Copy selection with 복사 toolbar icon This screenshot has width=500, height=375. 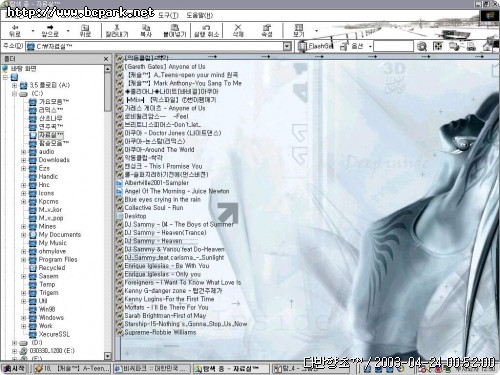tap(146, 30)
